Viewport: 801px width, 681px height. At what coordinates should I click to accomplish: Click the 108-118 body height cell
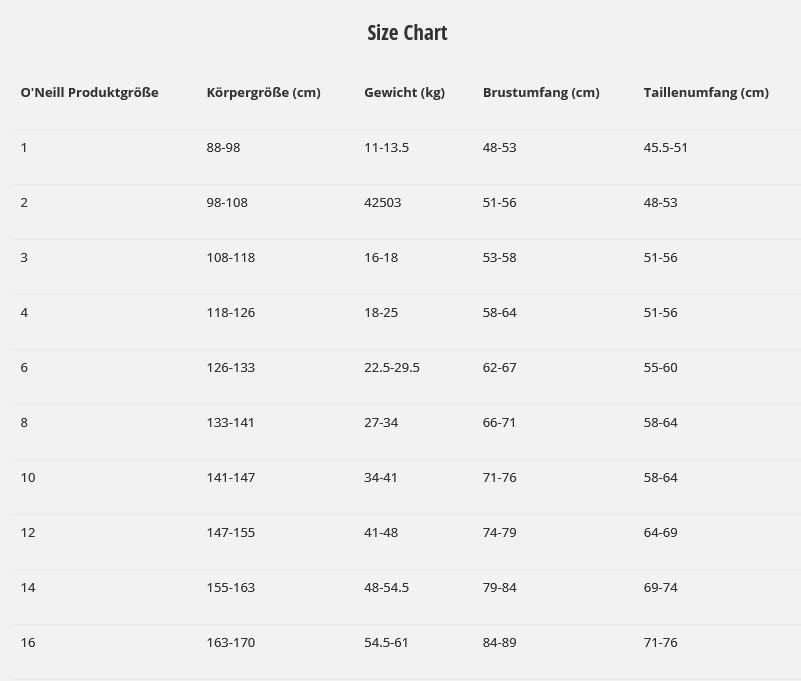(230, 258)
